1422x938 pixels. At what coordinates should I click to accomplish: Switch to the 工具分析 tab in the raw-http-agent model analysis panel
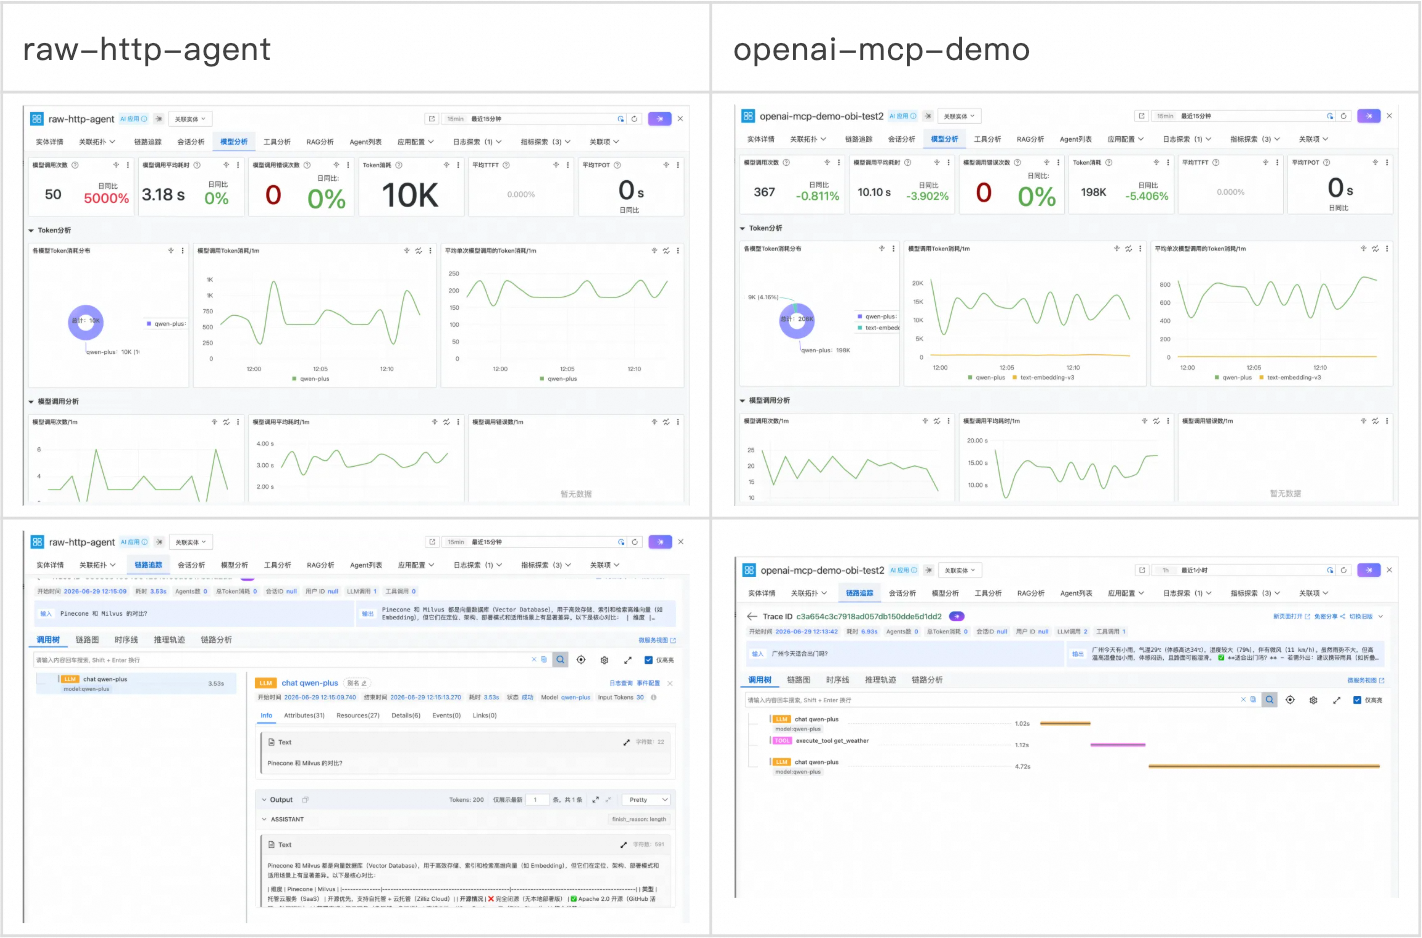tap(277, 142)
